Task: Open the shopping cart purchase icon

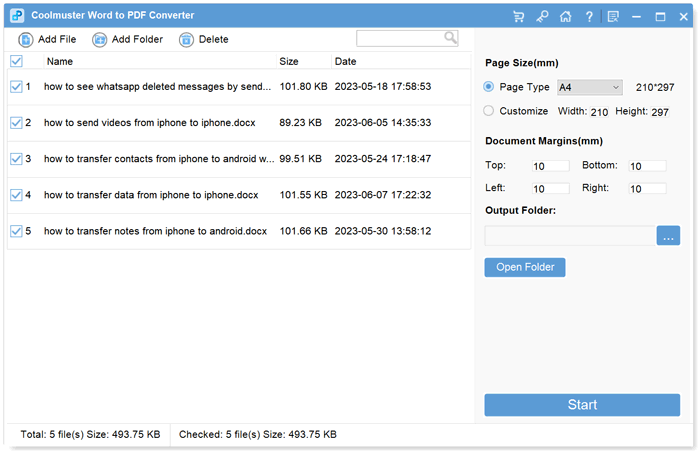Action: click(518, 17)
